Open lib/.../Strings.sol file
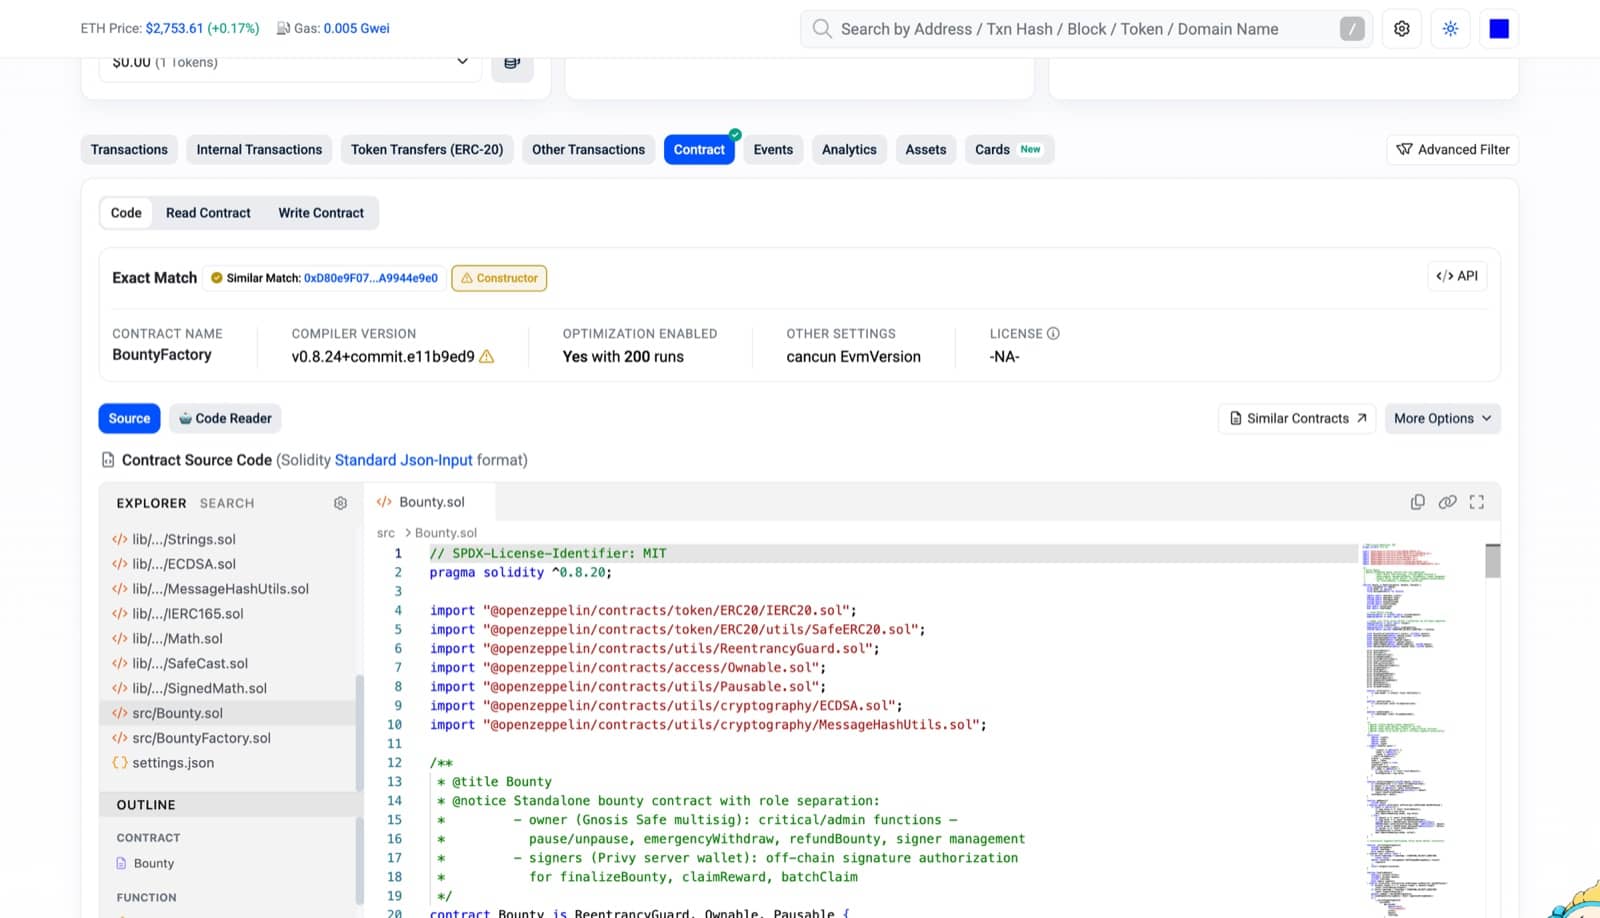Image resolution: width=1600 pixels, height=918 pixels. [x=184, y=539]
